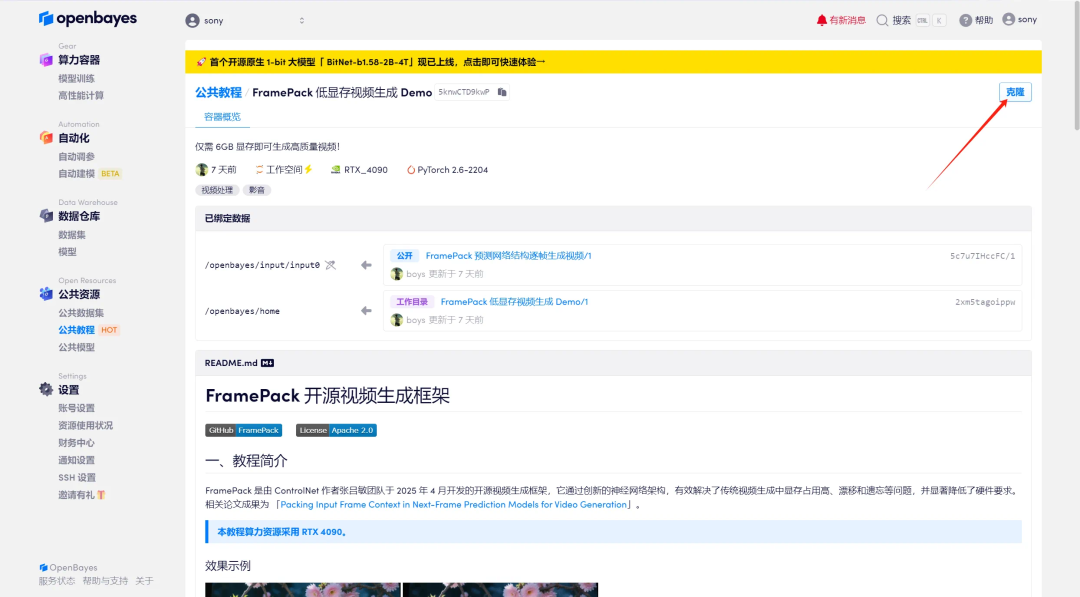
Task: Open the 算力容器 section icon in sidebar
Action: [46, 59]
